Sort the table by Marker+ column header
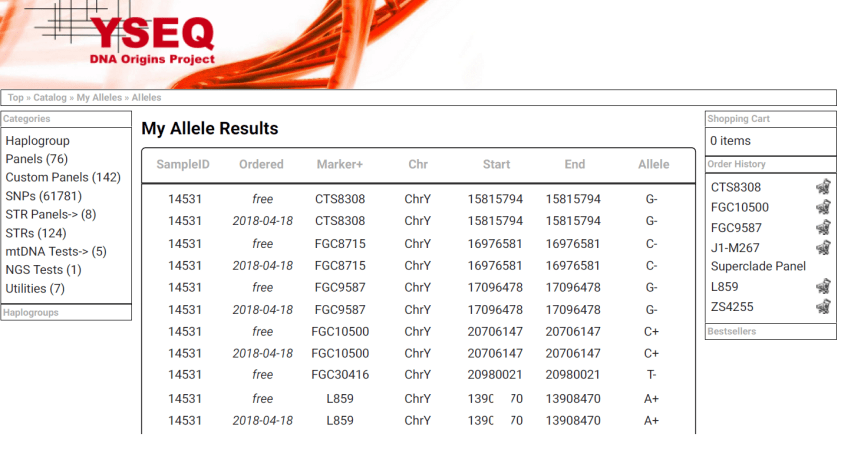Viewport: 841px width, 450px height. (340, 165)
